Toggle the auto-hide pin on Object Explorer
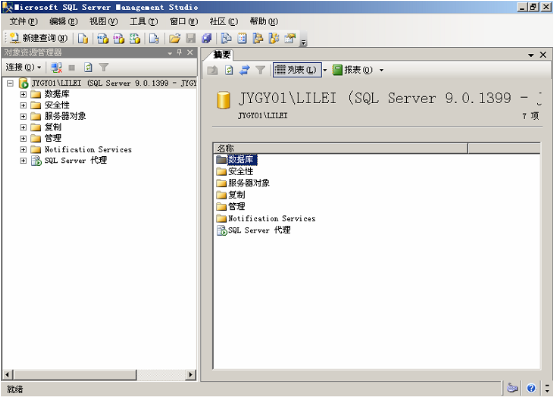Screen dimensions: 555x398 click(x=179, y=52)
